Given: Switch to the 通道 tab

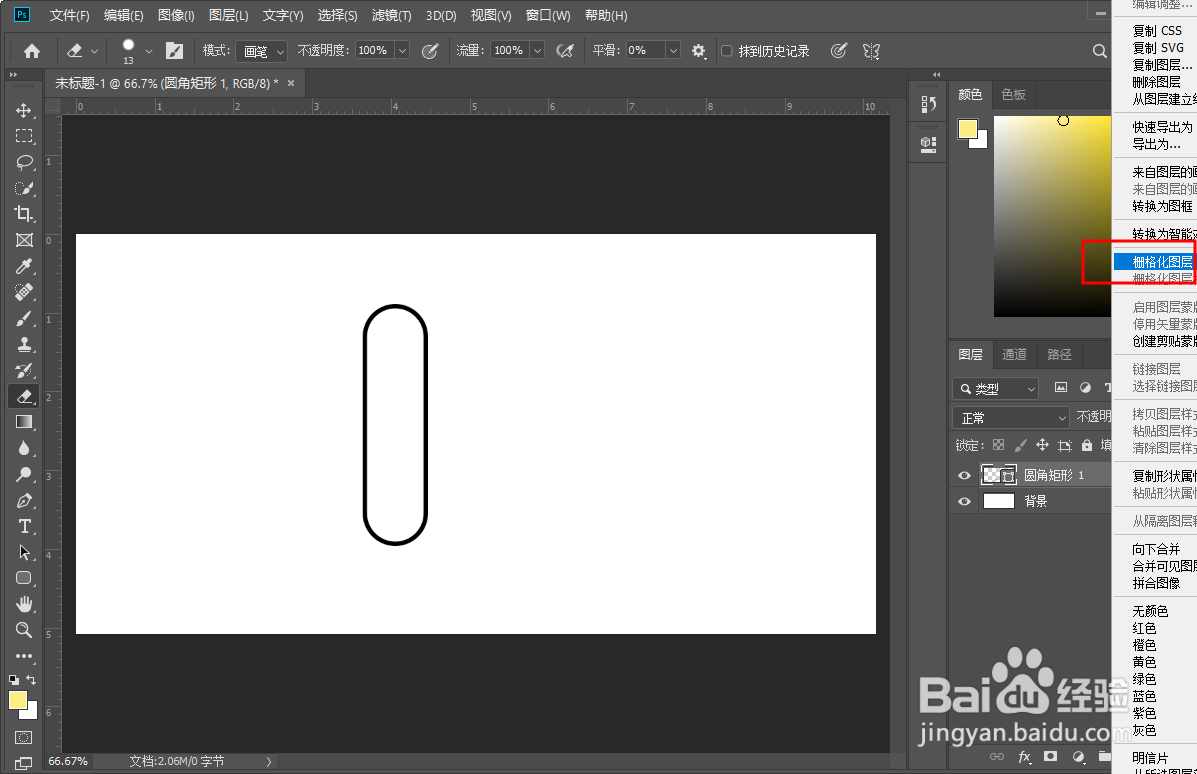Looking at the screenshot, I should pyautogui.click(x=1014, y=354).
